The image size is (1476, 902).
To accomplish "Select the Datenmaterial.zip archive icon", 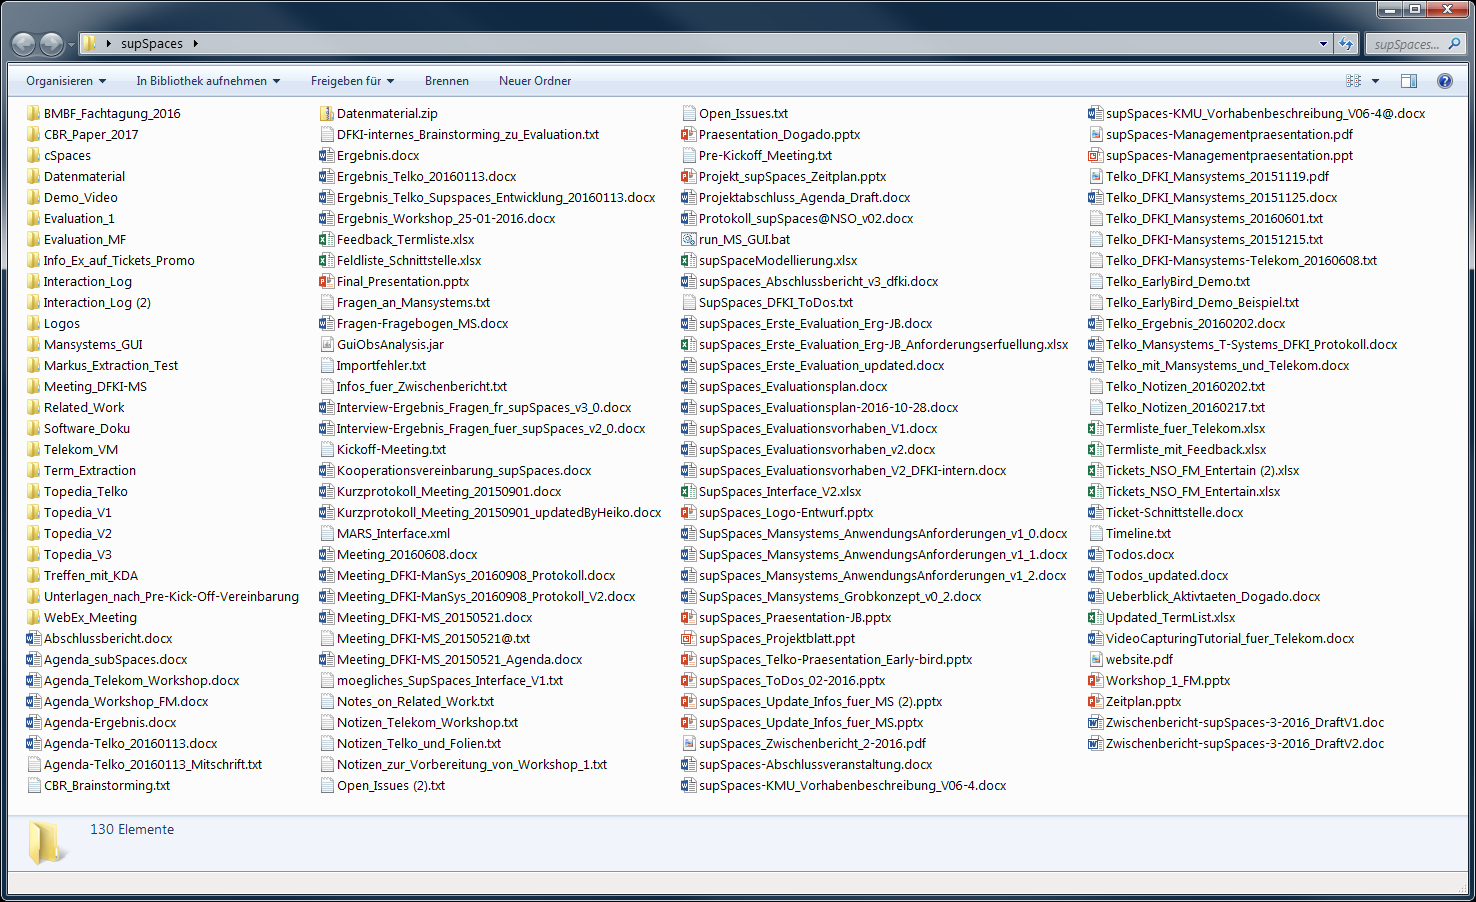I will pyautogui.click(x=326, y=114).
